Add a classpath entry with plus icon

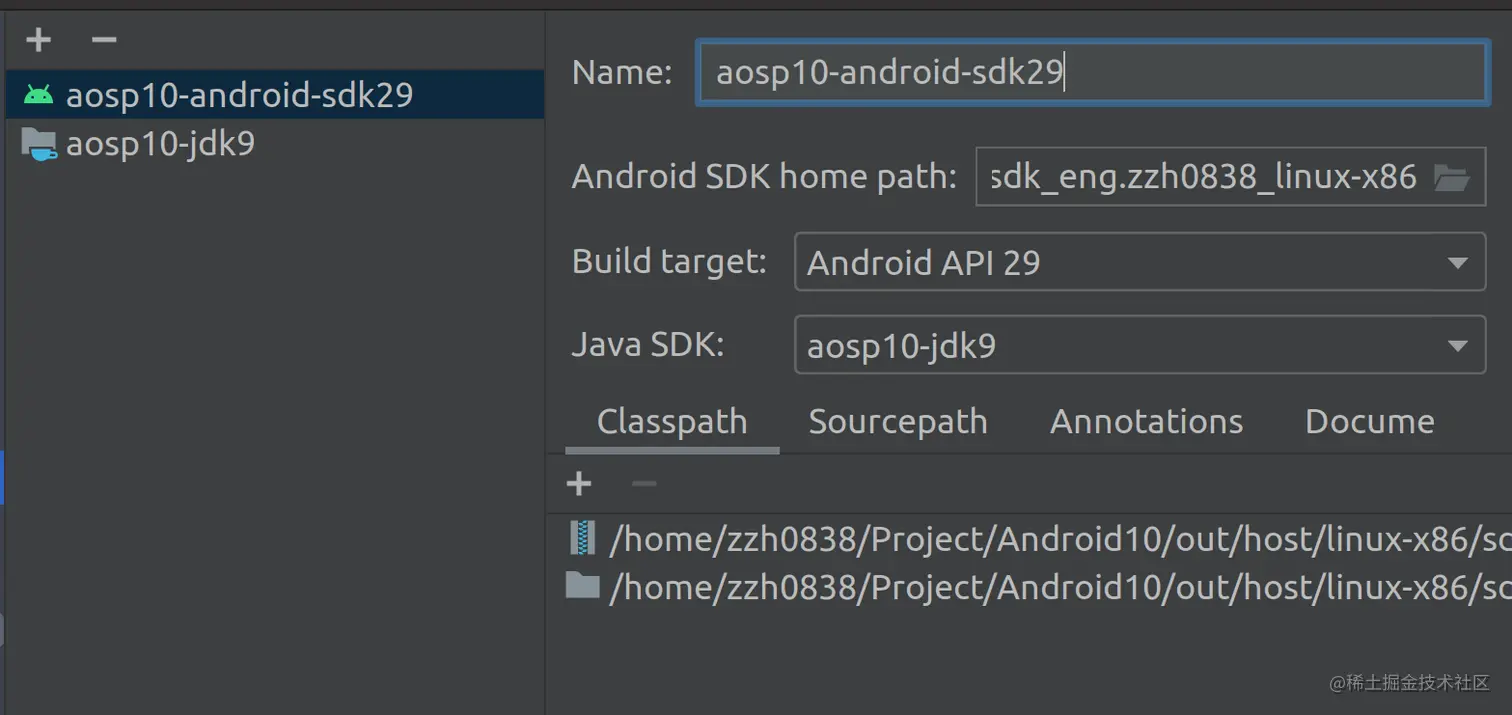point(579,485)
